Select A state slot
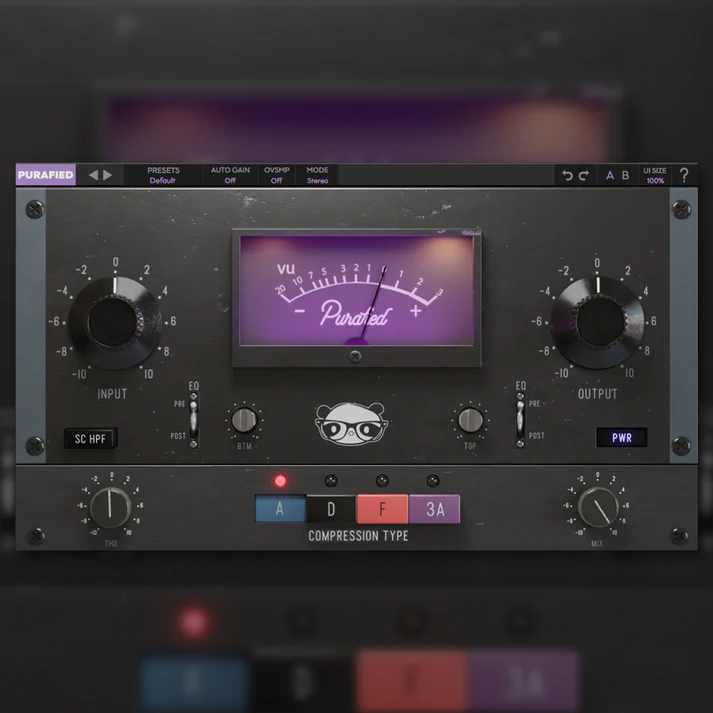 (610, 175)
